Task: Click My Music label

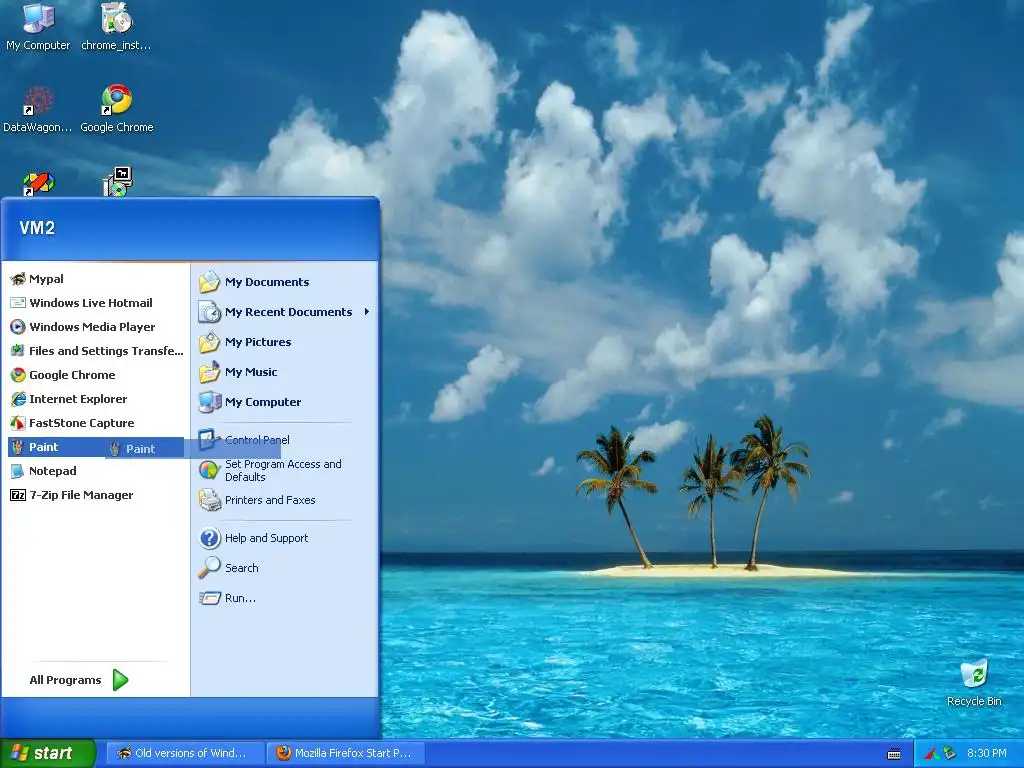Action: [x=251, y=372]
